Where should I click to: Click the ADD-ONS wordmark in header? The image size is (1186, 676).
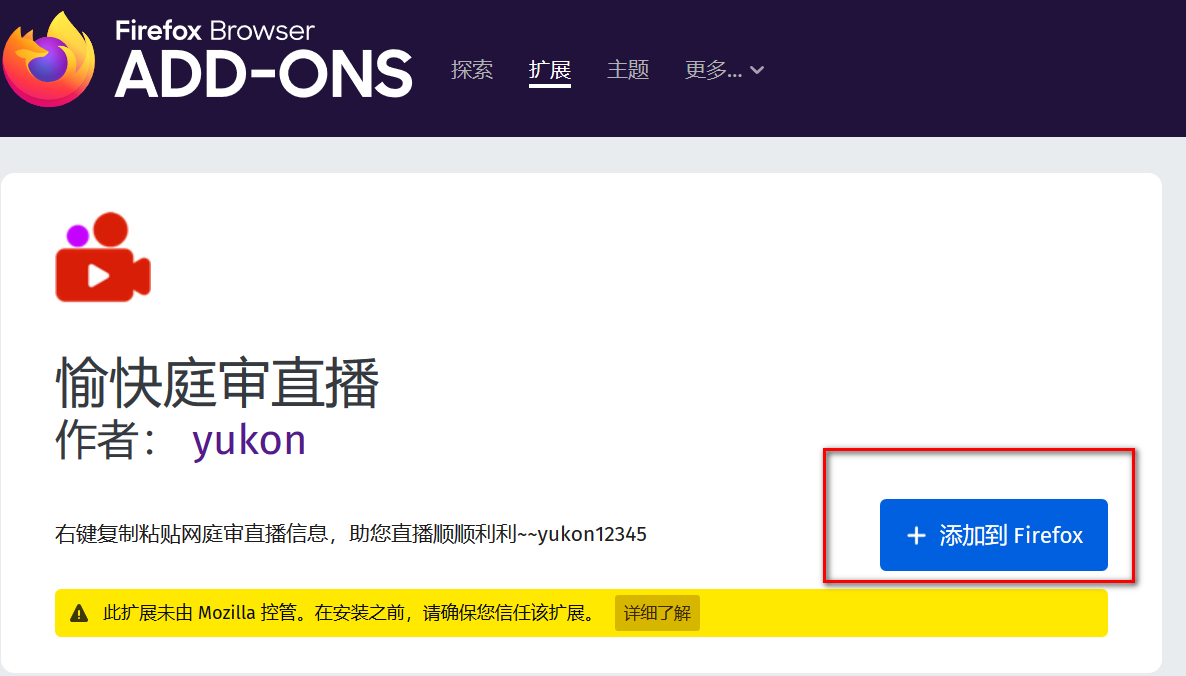(263, 74)
